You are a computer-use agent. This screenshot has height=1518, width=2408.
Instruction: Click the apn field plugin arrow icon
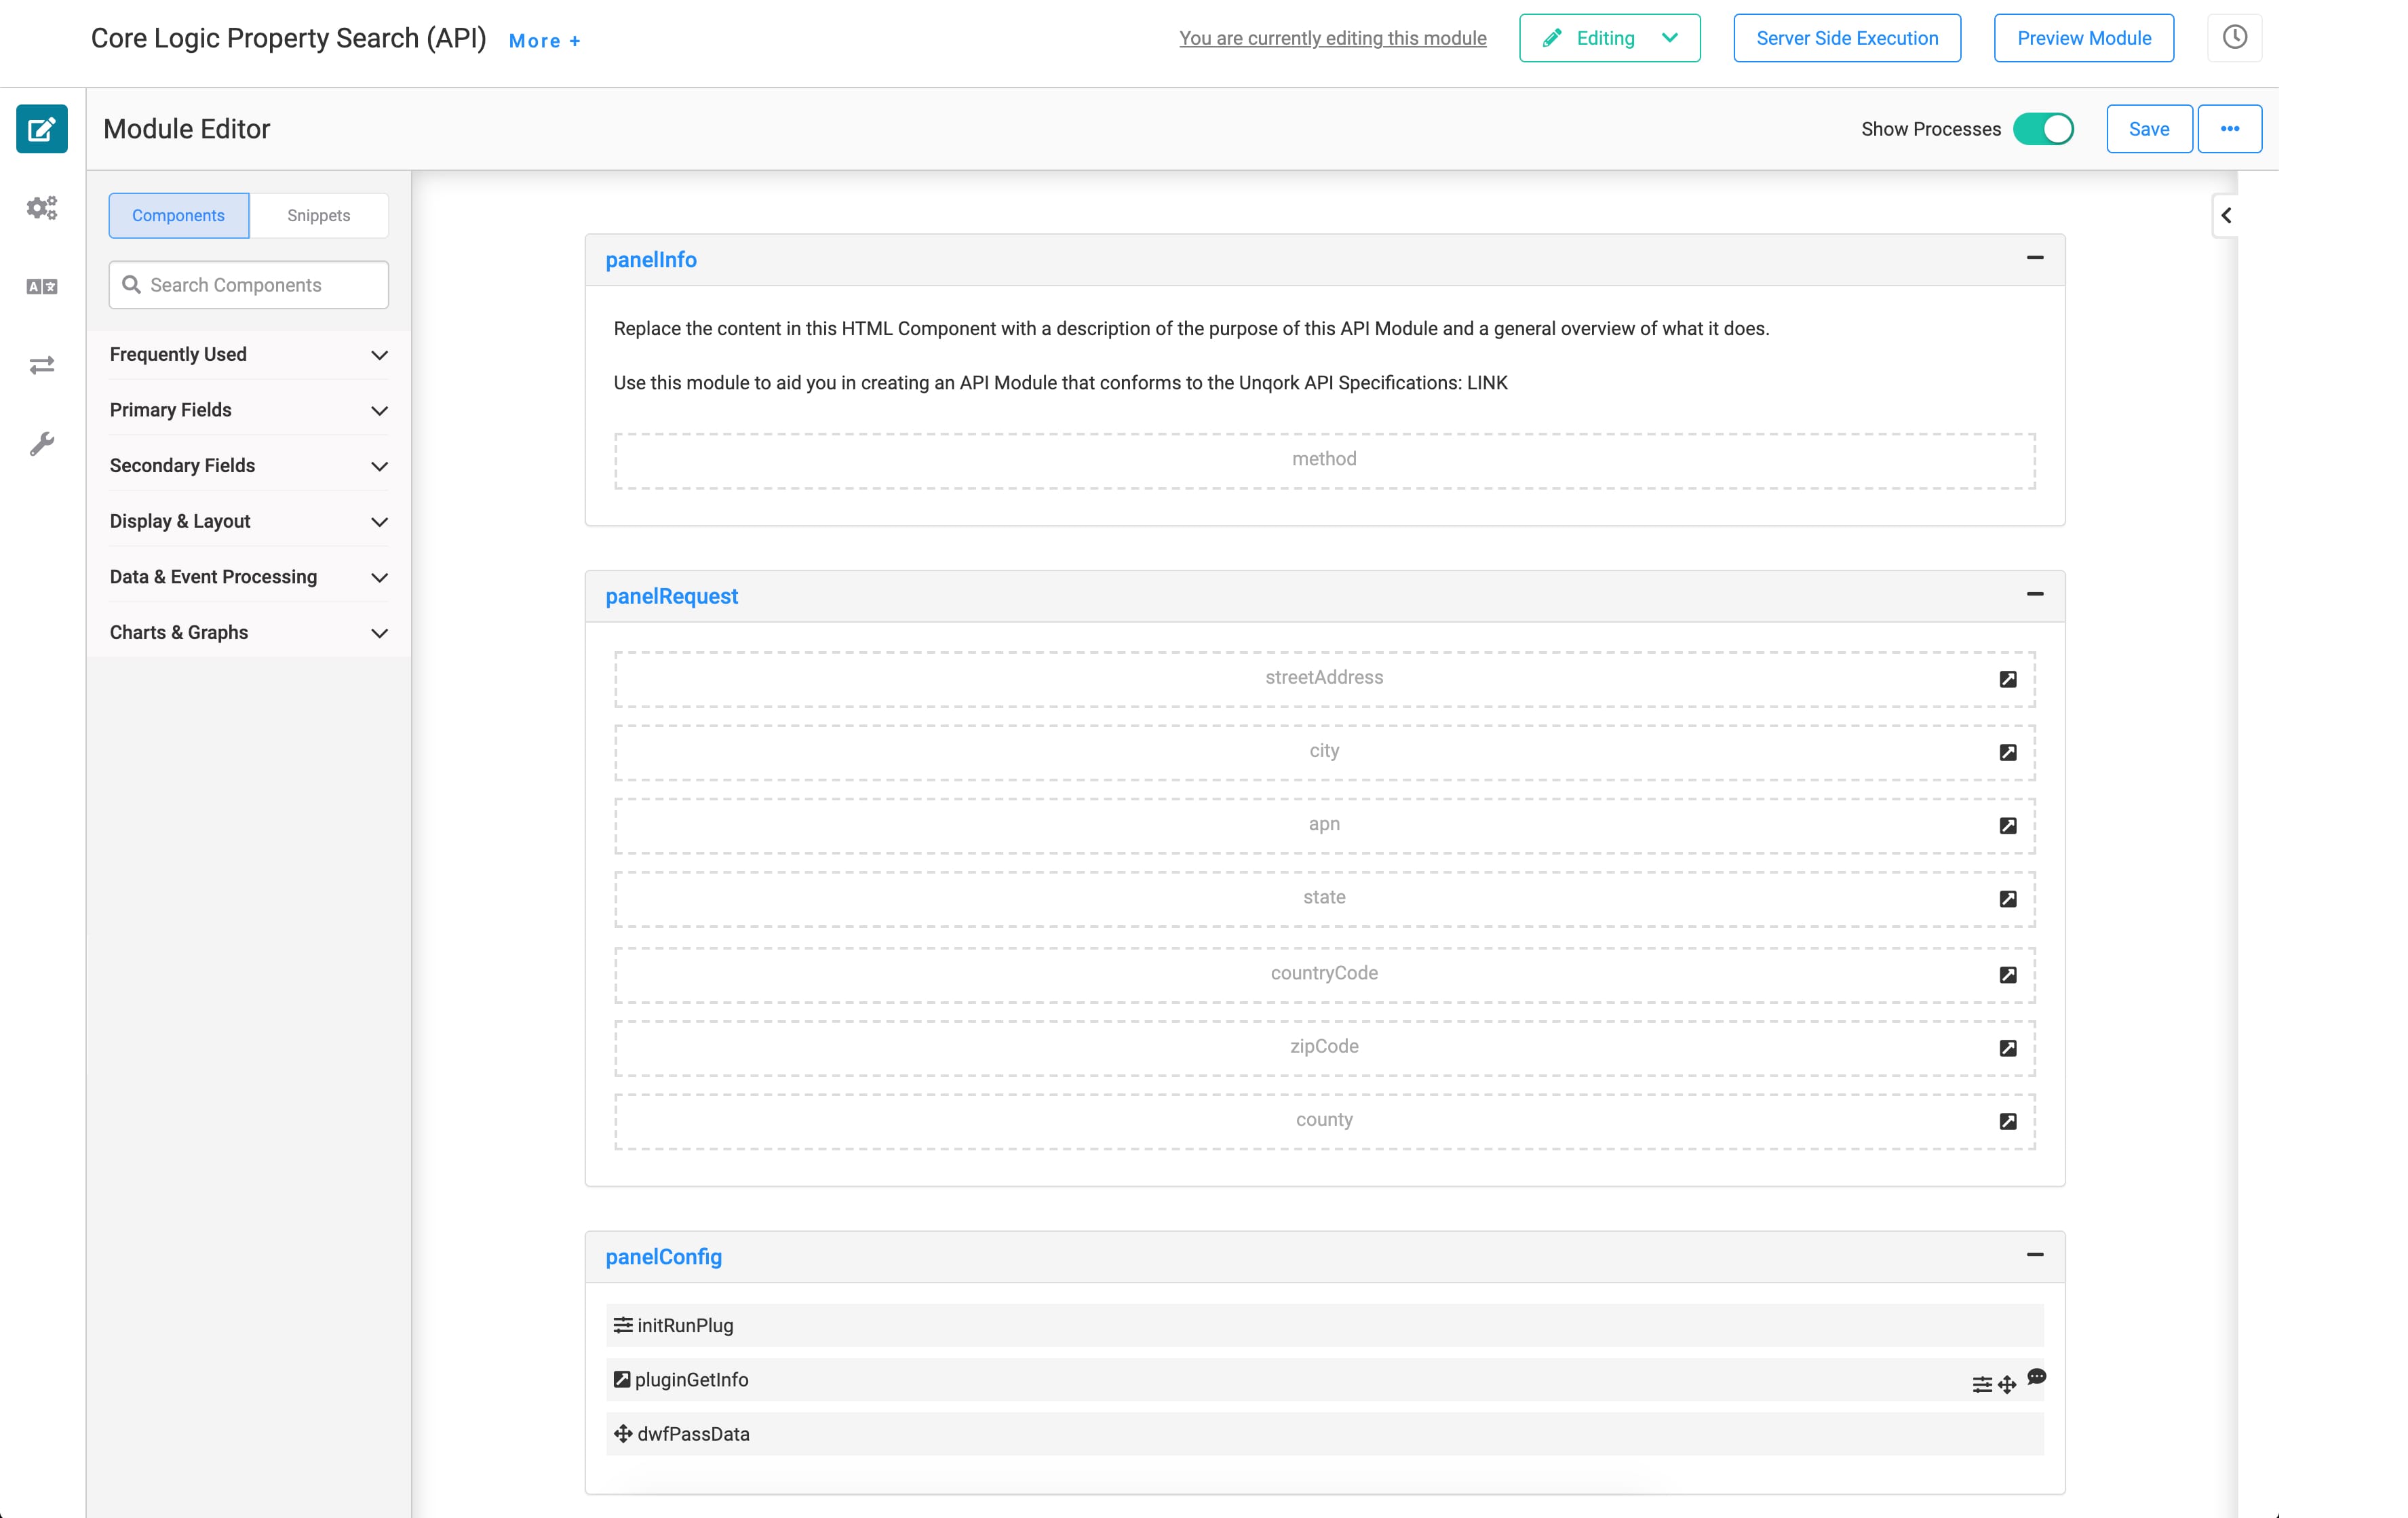[x=2008, y=825]
